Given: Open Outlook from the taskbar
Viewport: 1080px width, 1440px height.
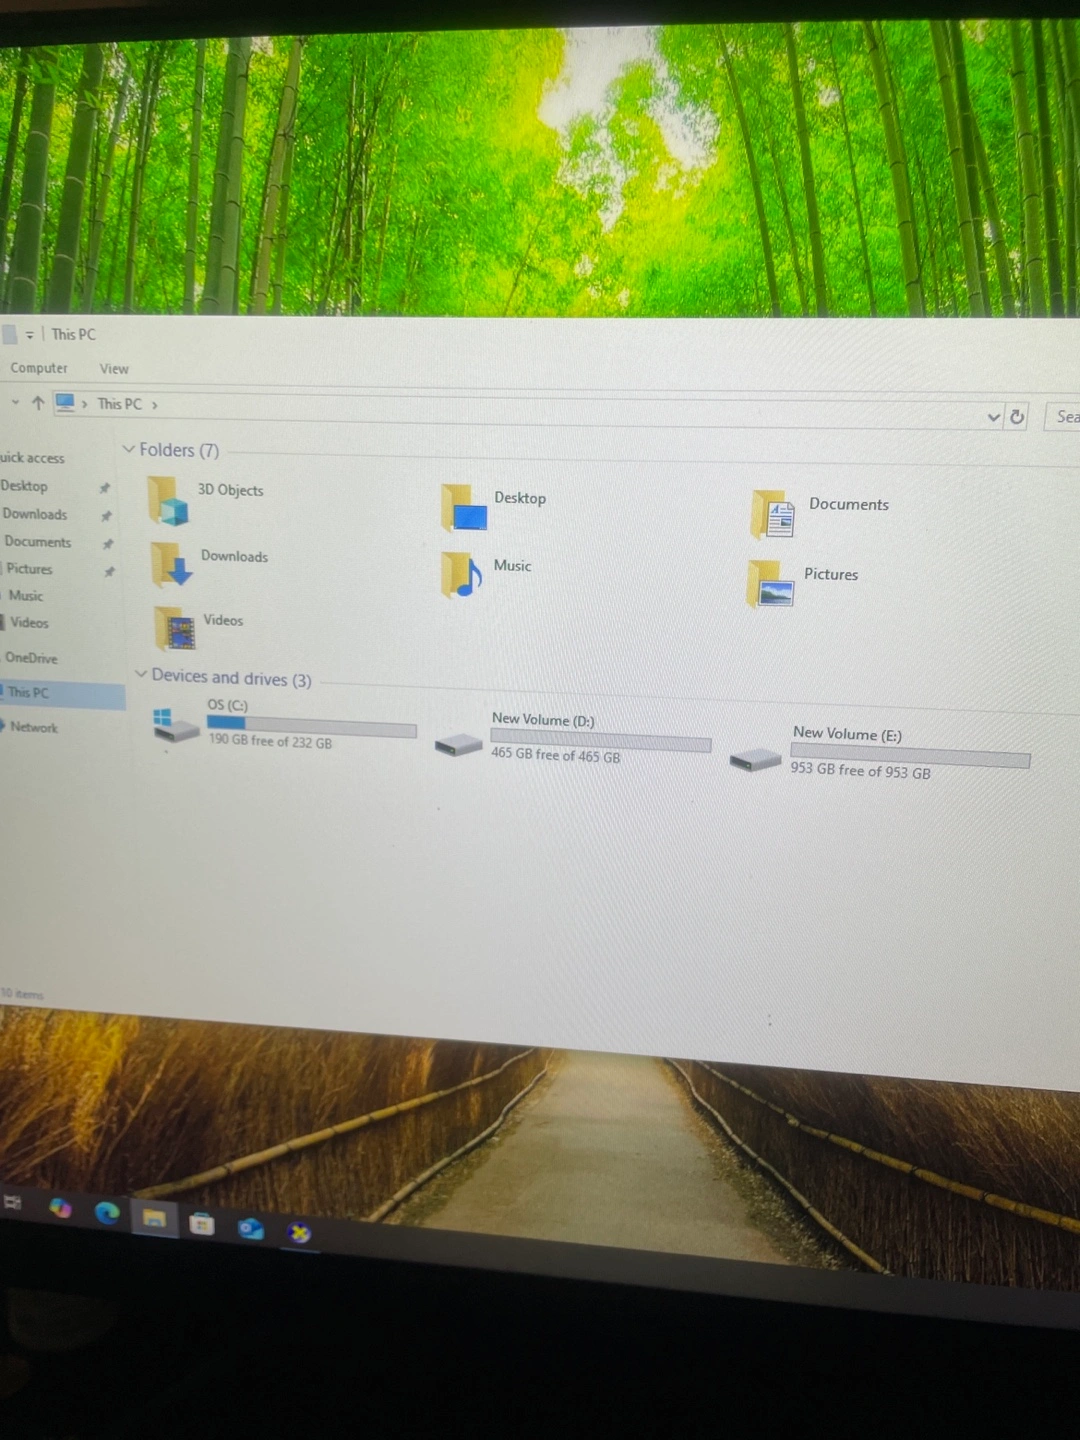Looking at the screenshot, I should (x=250, y=1228).
